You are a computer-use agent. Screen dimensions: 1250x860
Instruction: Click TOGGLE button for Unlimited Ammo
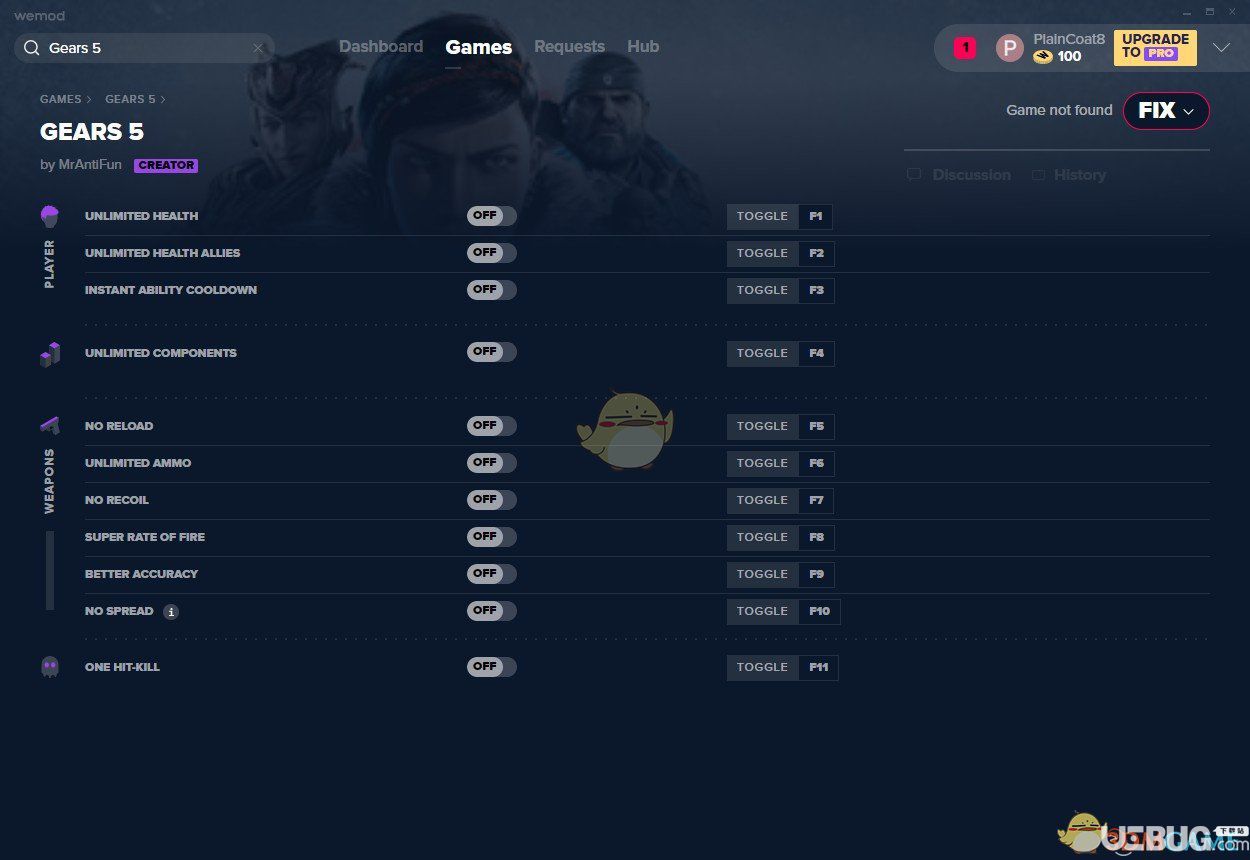(763, 463)
